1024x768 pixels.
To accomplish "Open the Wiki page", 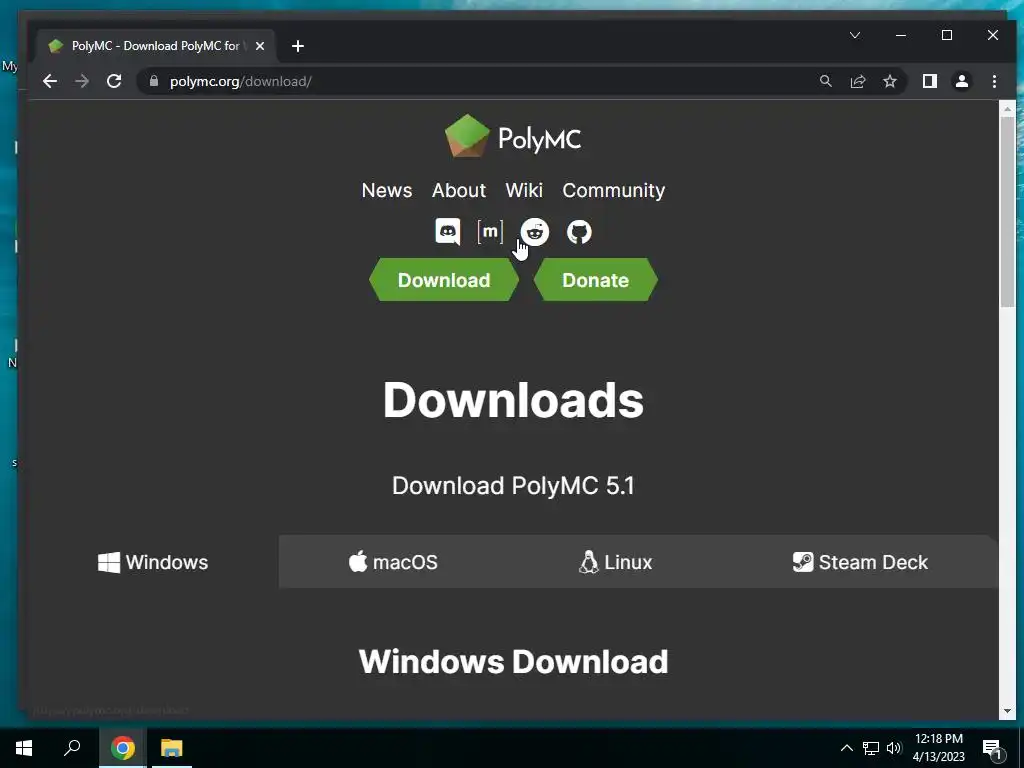I will (x=524, y=190).
